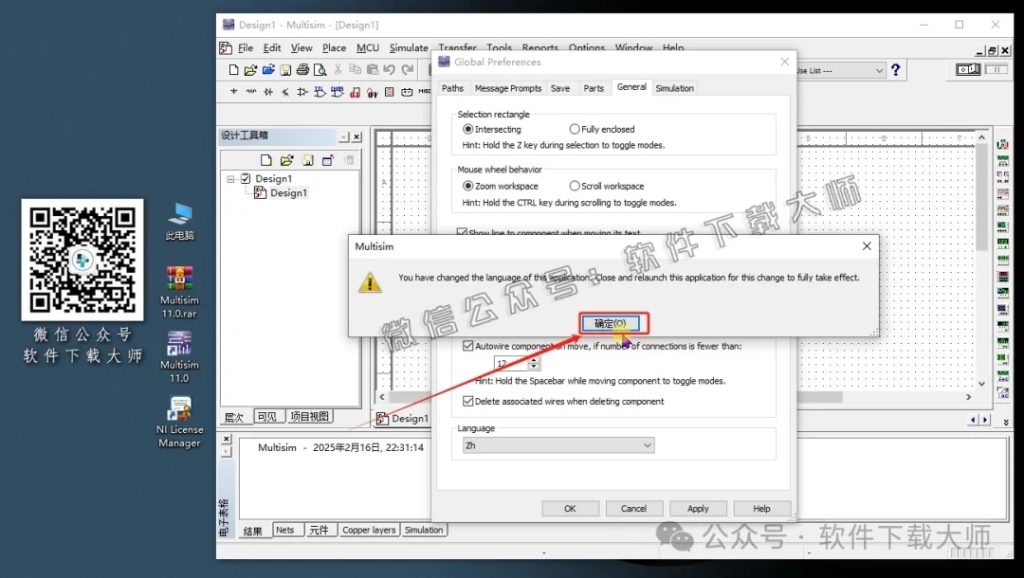Click the Place Source icon in component toolbar
This screenshot has height=578, width=1024.
point(234,92)
